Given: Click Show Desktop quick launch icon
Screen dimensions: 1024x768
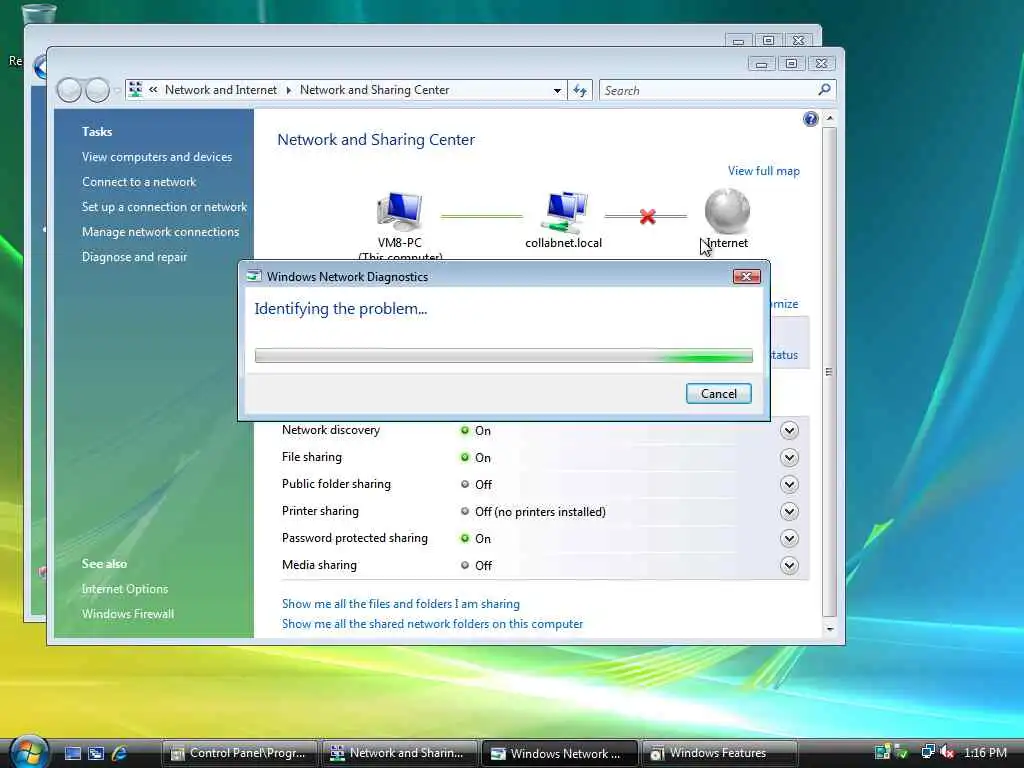Looking at the screenshot, I should point(72,753).
